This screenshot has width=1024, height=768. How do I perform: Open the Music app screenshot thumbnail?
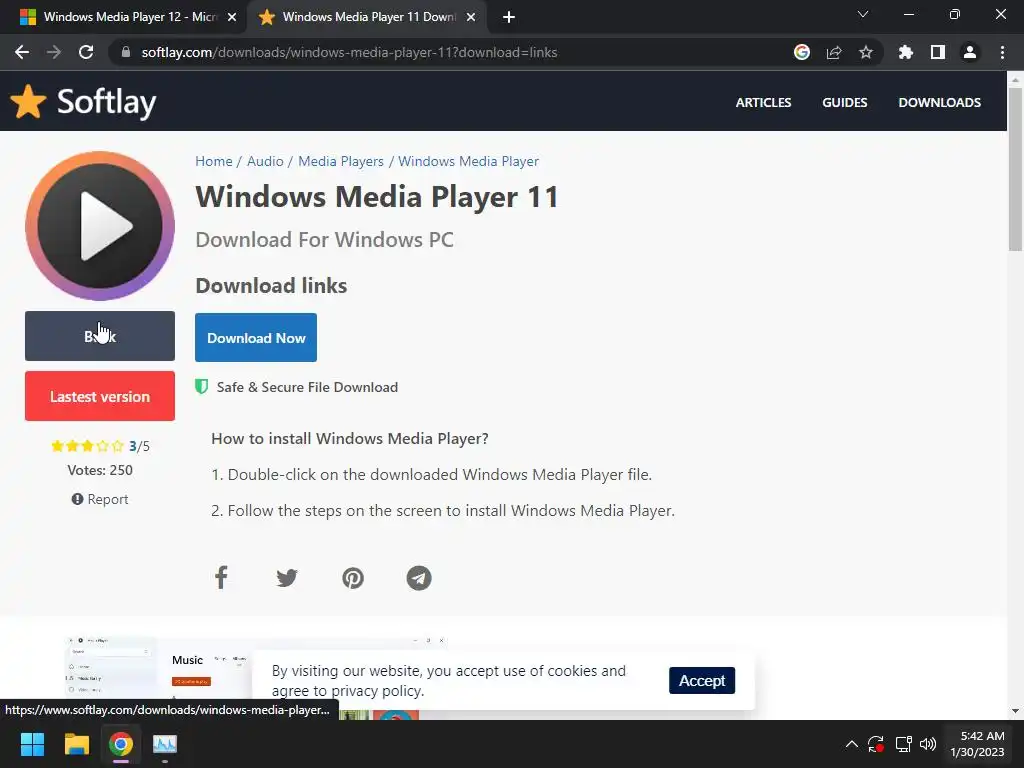[255, 677]
